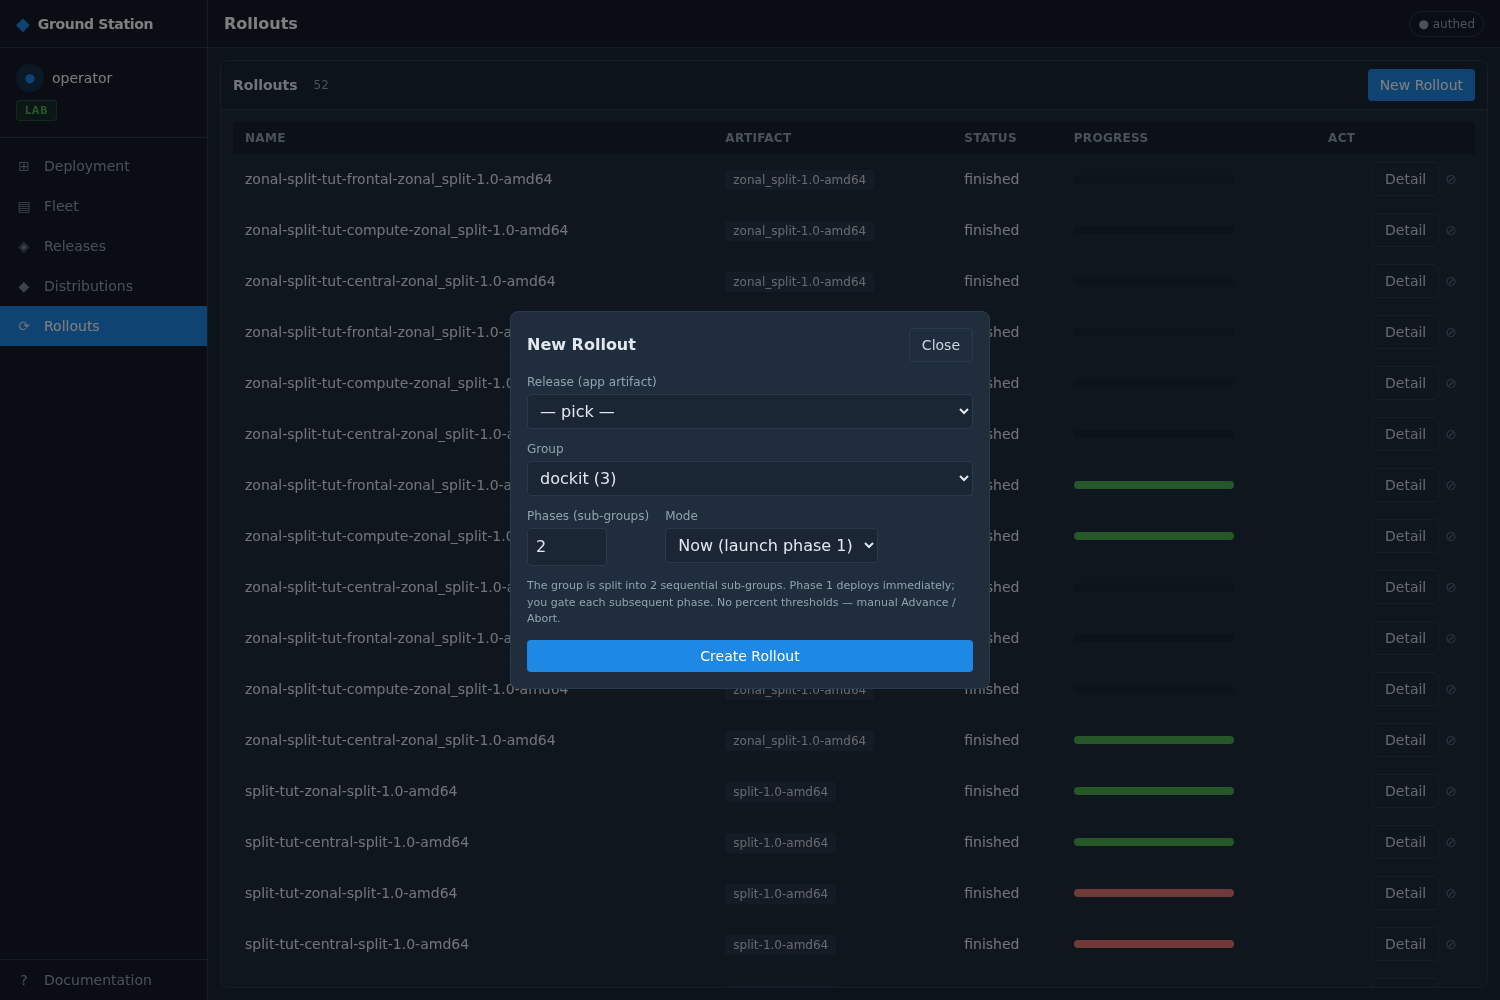Click the NAME column header
This screenshot has width=1500, height=1000.
coord(265,138)
